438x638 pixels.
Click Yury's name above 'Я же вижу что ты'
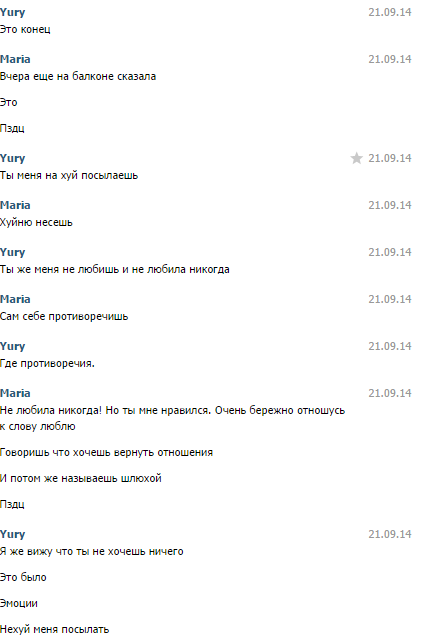pos(13,534)
